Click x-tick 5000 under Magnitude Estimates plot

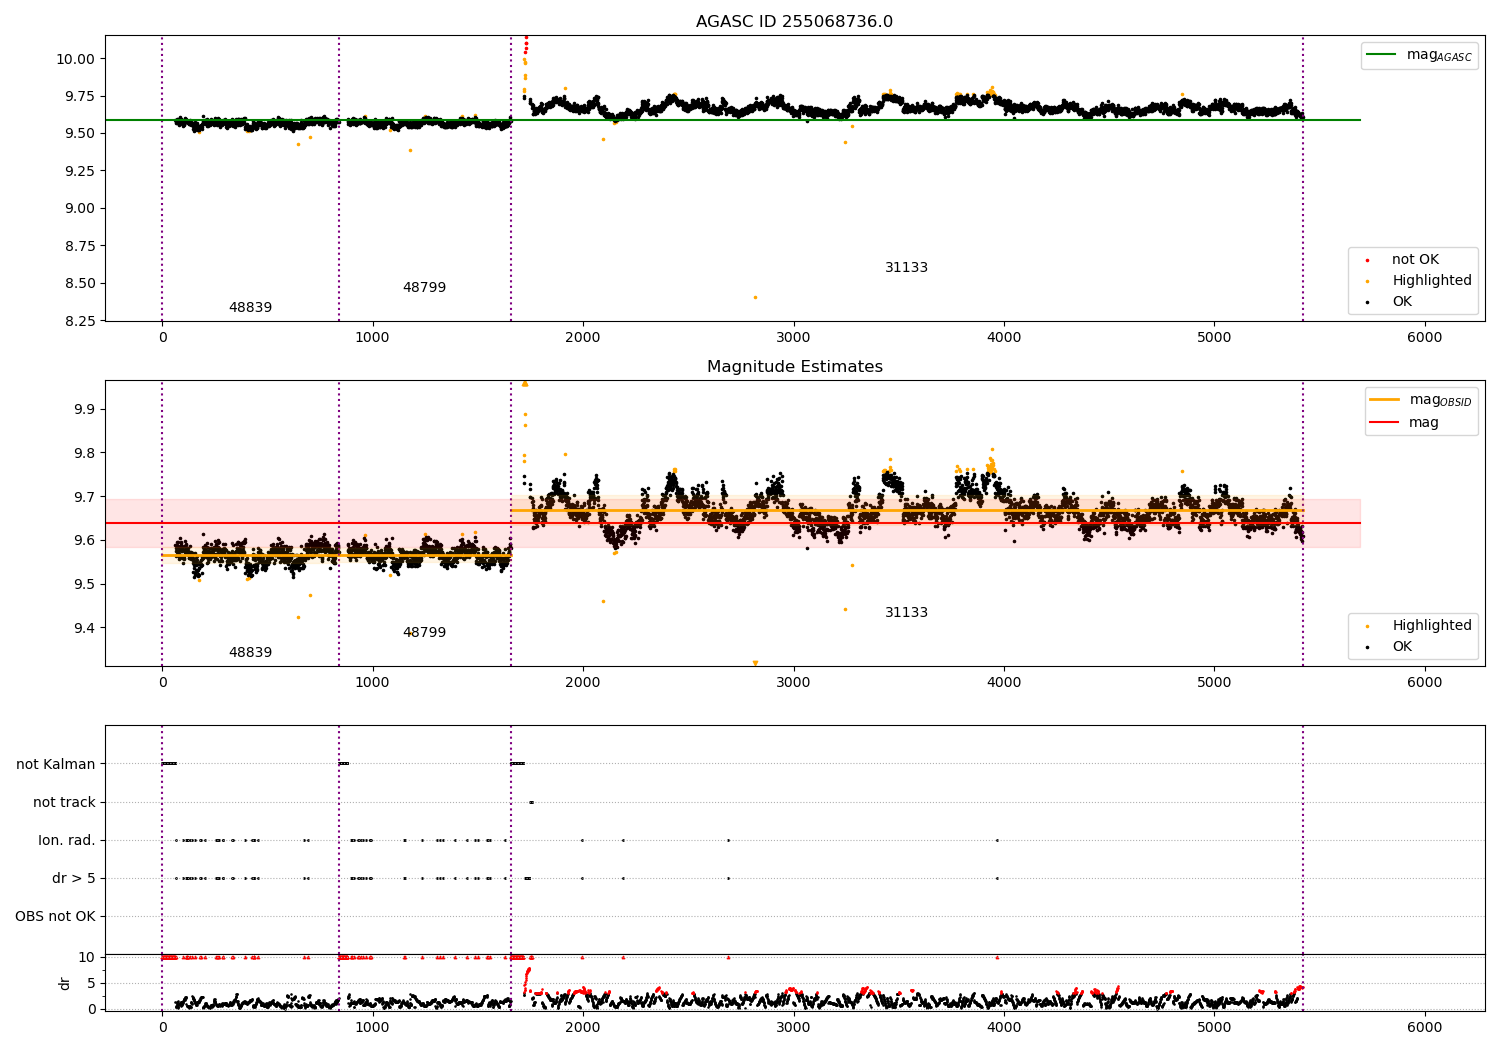pyautogui.click(x=1214, y=683)
